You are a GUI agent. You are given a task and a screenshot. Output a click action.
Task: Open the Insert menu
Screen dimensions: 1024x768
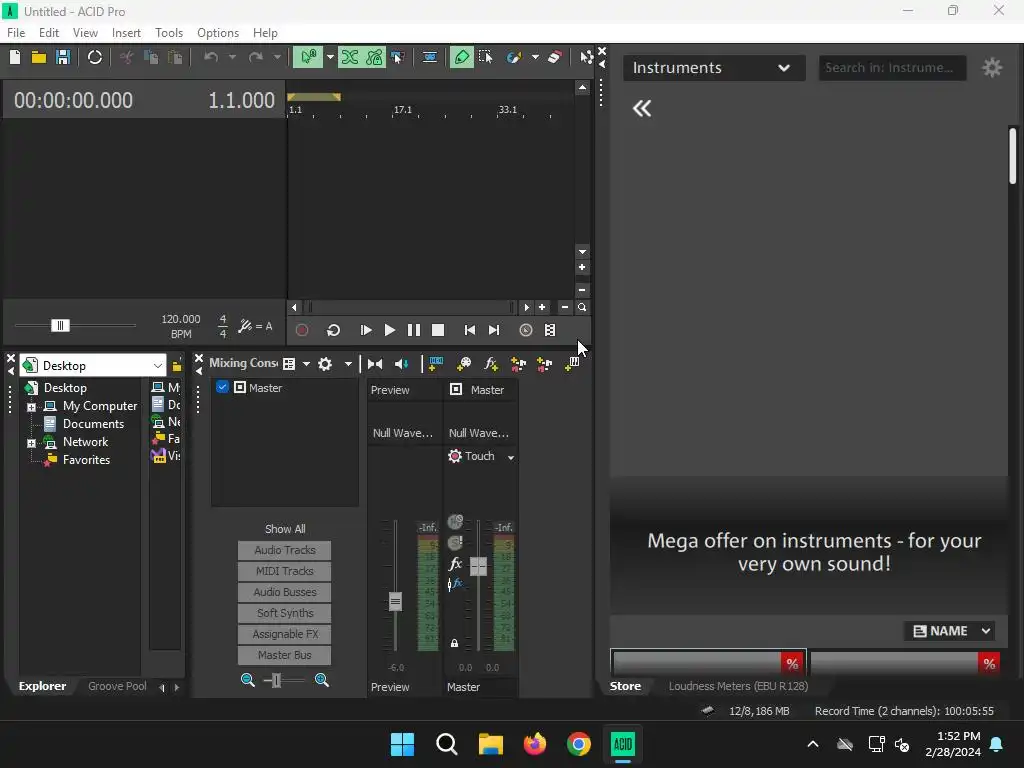(x=126, y=33)
